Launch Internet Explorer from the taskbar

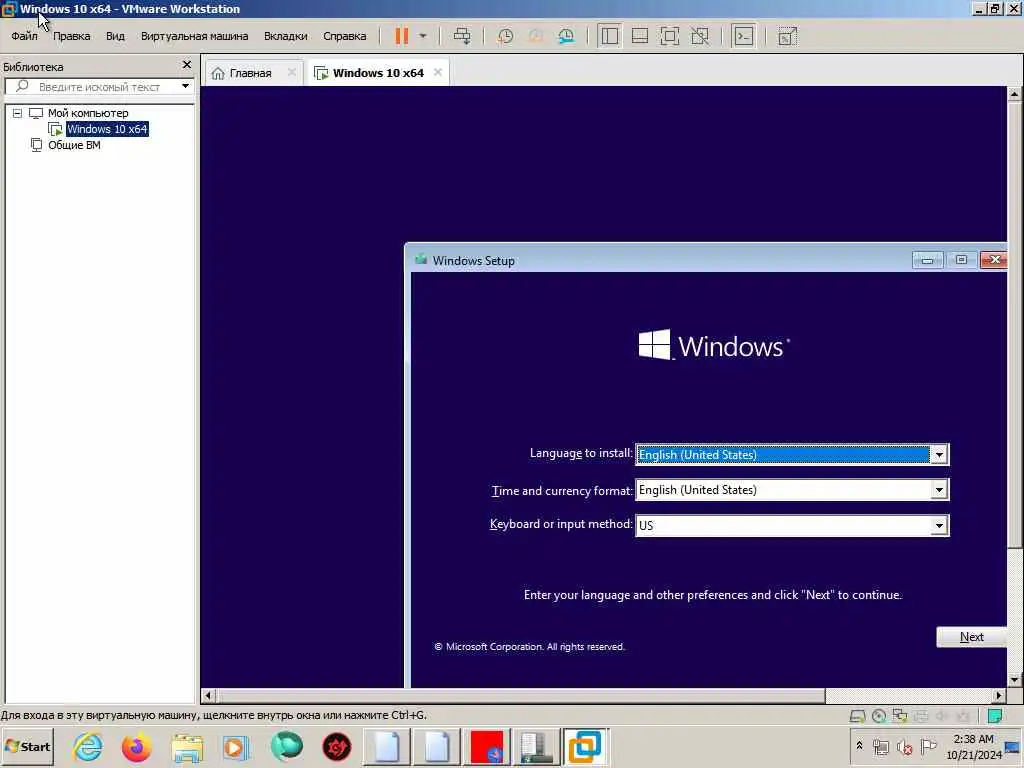[x=88, y=746]
